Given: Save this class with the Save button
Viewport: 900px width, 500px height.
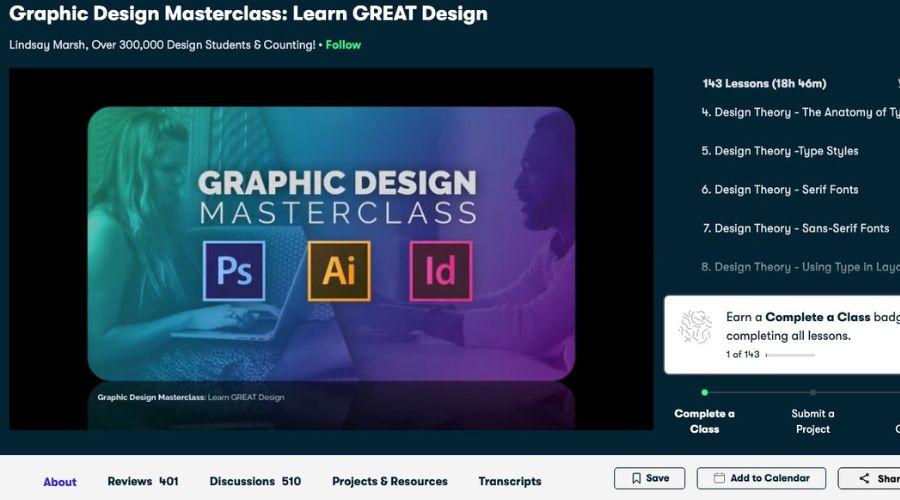Looking at the screenshot, I should tap(649, 478).
